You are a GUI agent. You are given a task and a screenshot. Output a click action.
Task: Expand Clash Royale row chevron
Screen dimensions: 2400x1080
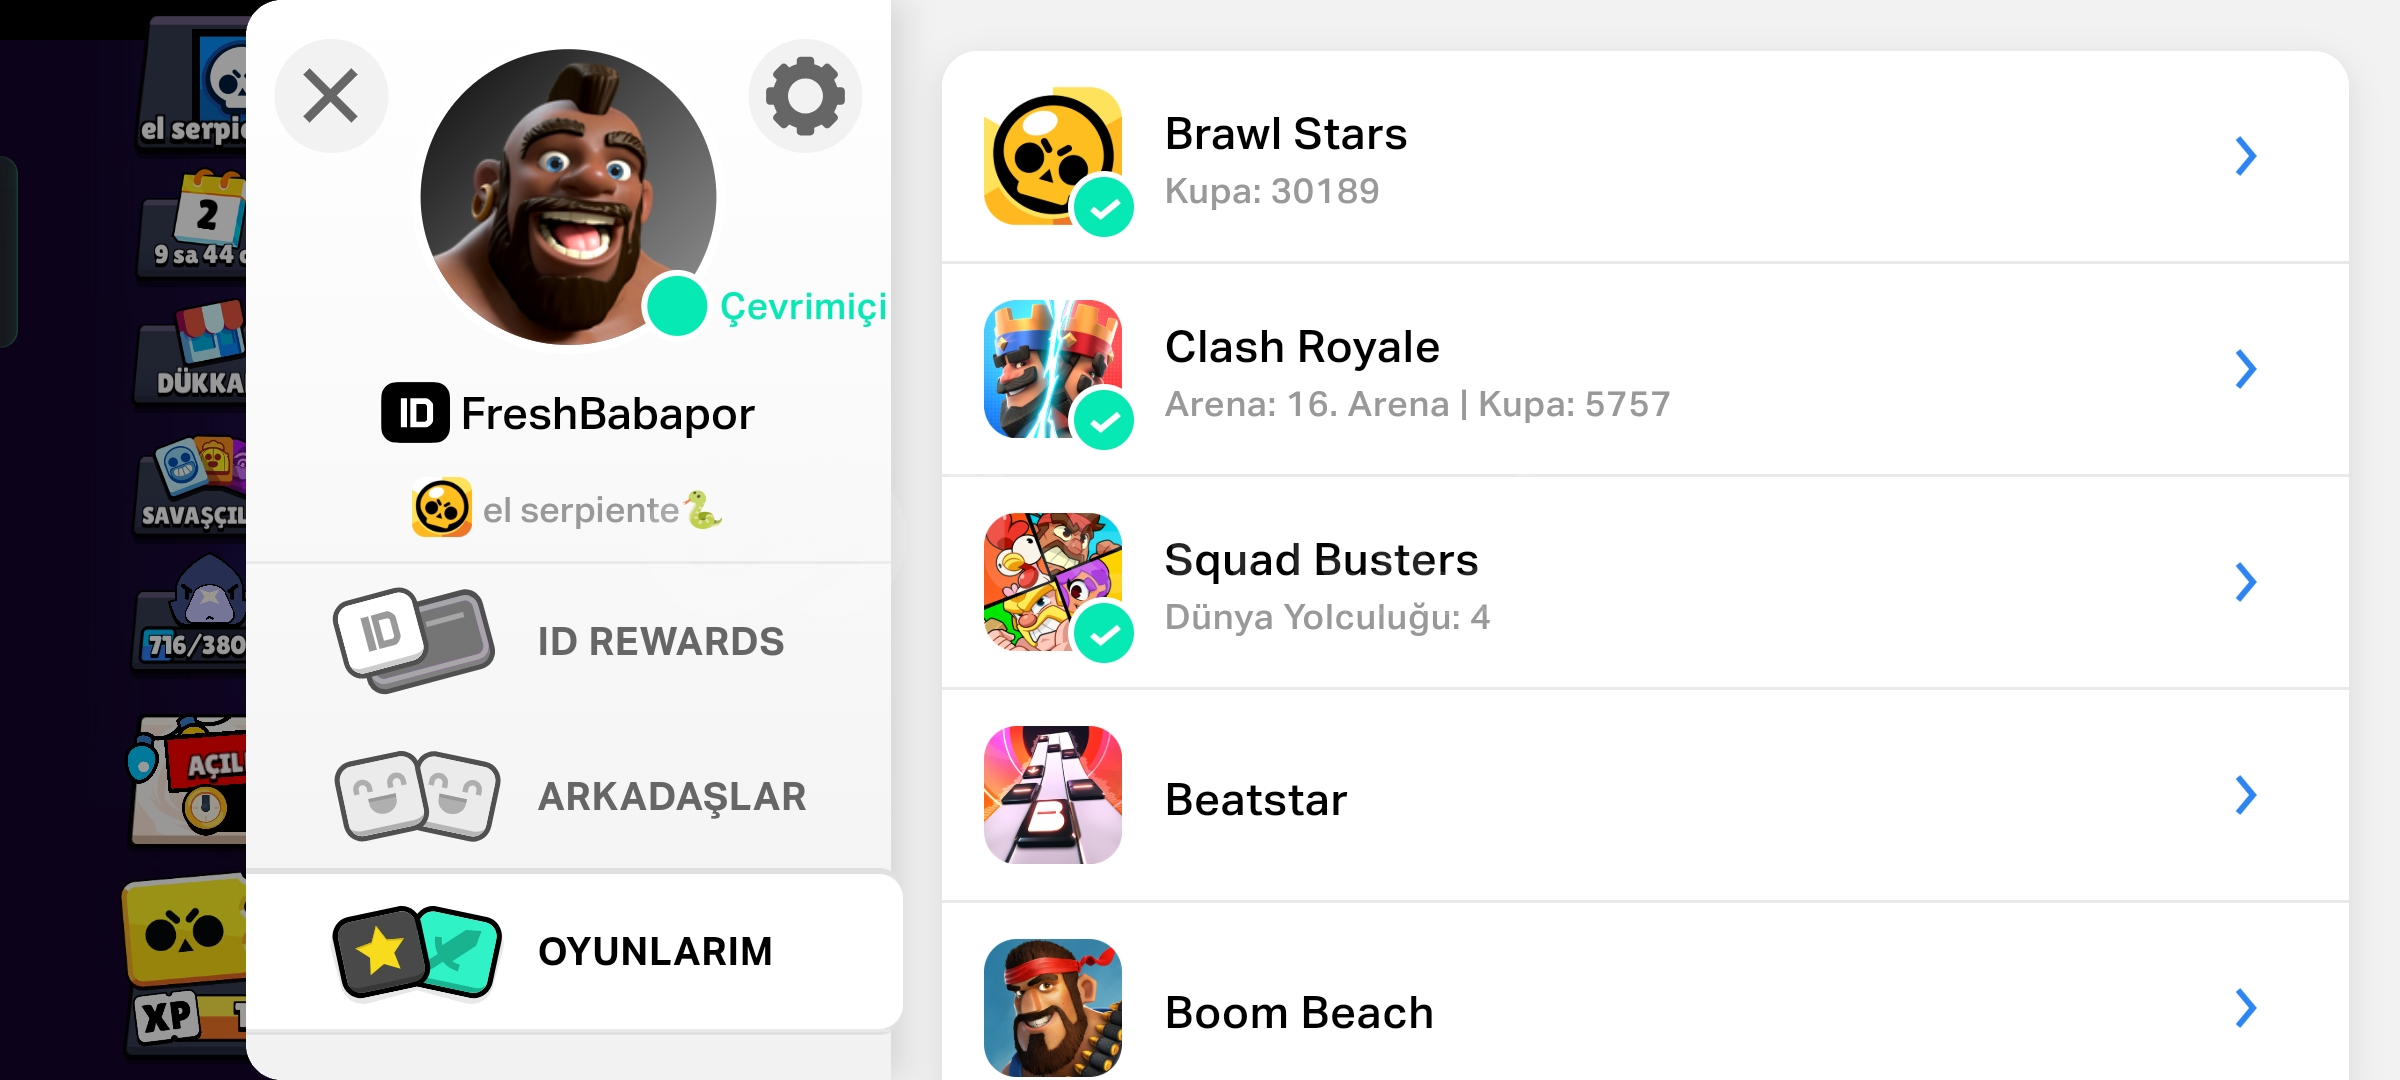coord(2246,369)
